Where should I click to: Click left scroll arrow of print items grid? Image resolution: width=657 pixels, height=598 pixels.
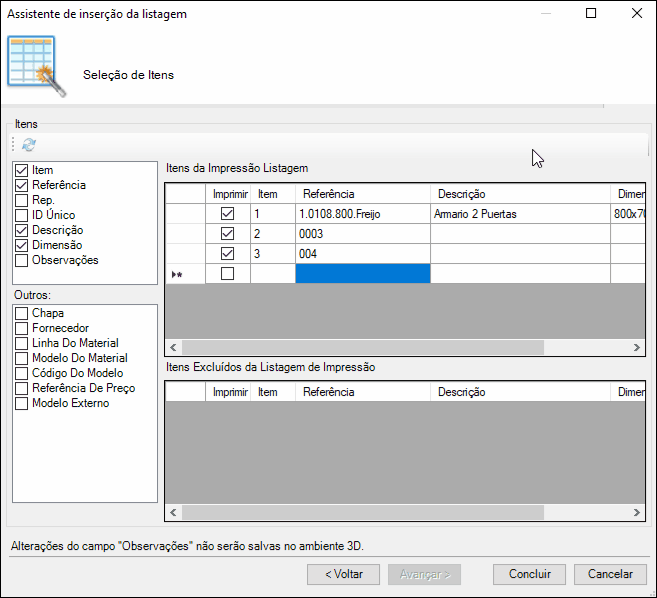[x=173, y=347]
